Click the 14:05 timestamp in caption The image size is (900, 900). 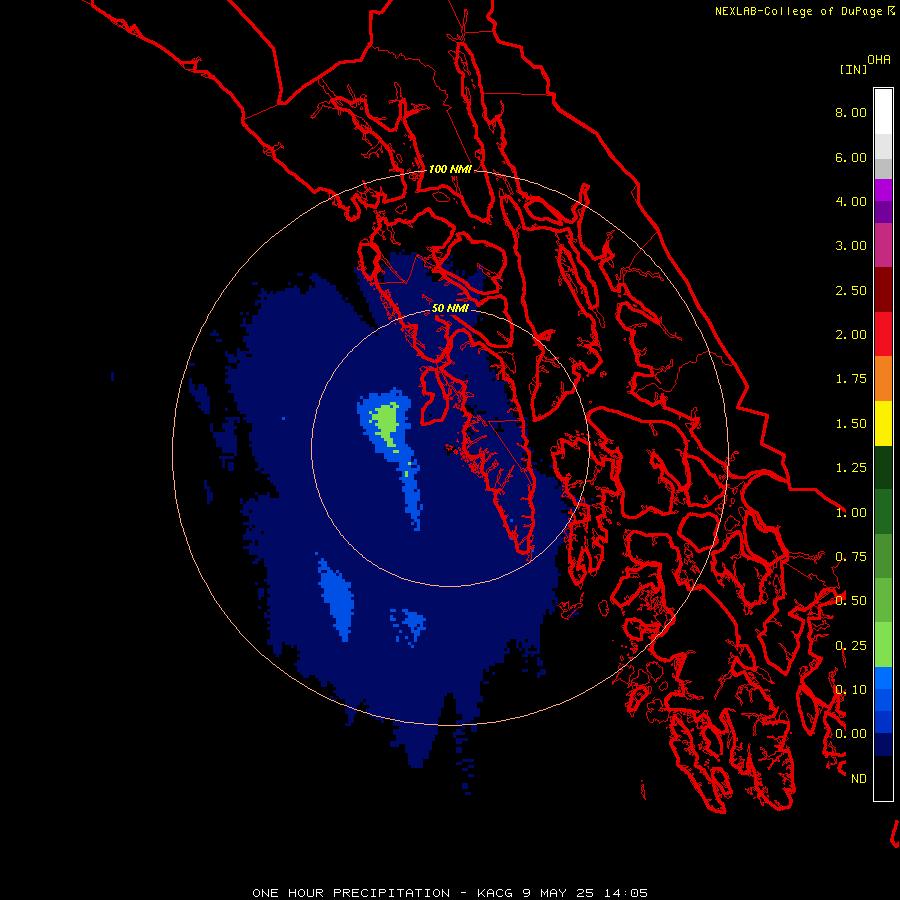pyautogui.click(x=626, y=893)
